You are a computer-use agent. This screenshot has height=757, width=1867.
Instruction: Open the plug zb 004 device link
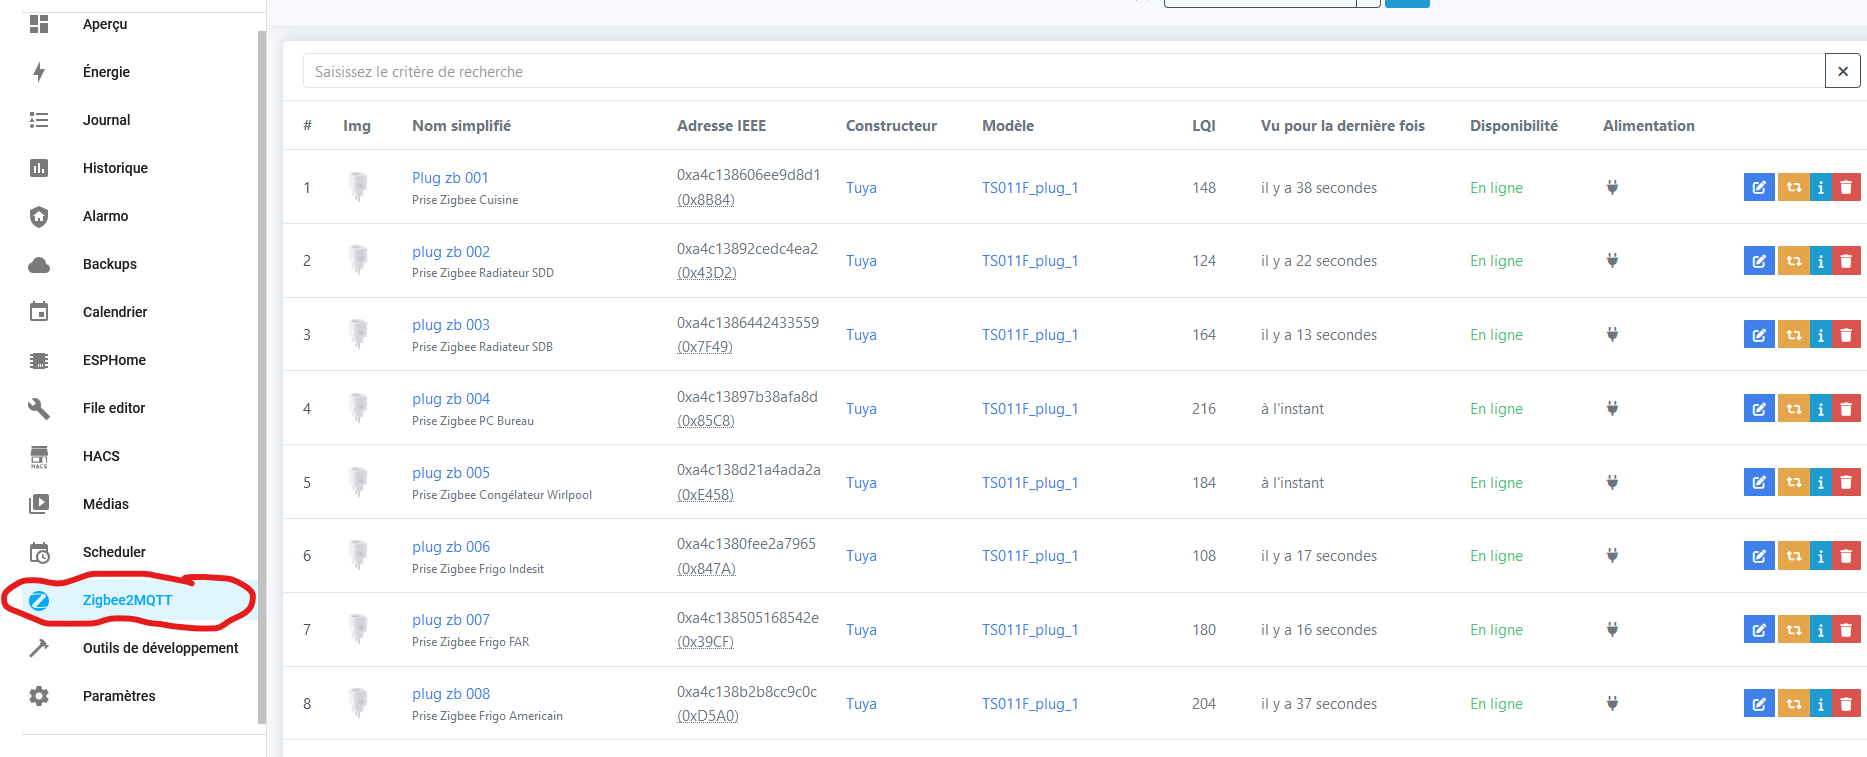tap(451, 399)
